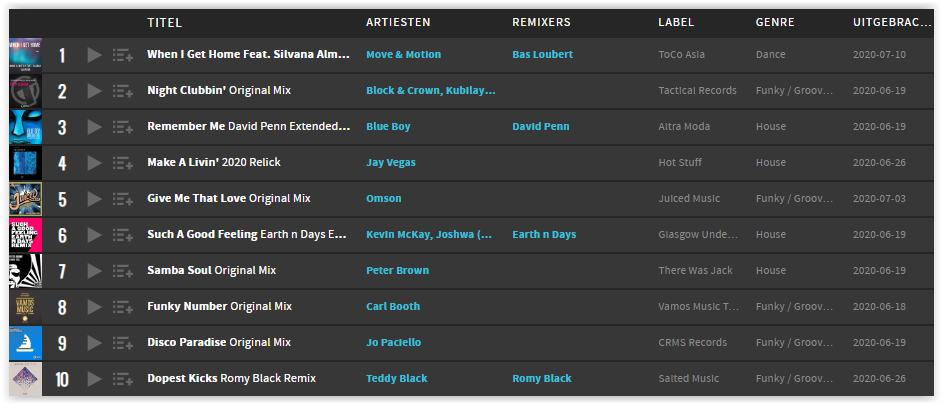The image size is (942, 404).
Task: Sort by Titel column header
Action: [165, 23]
